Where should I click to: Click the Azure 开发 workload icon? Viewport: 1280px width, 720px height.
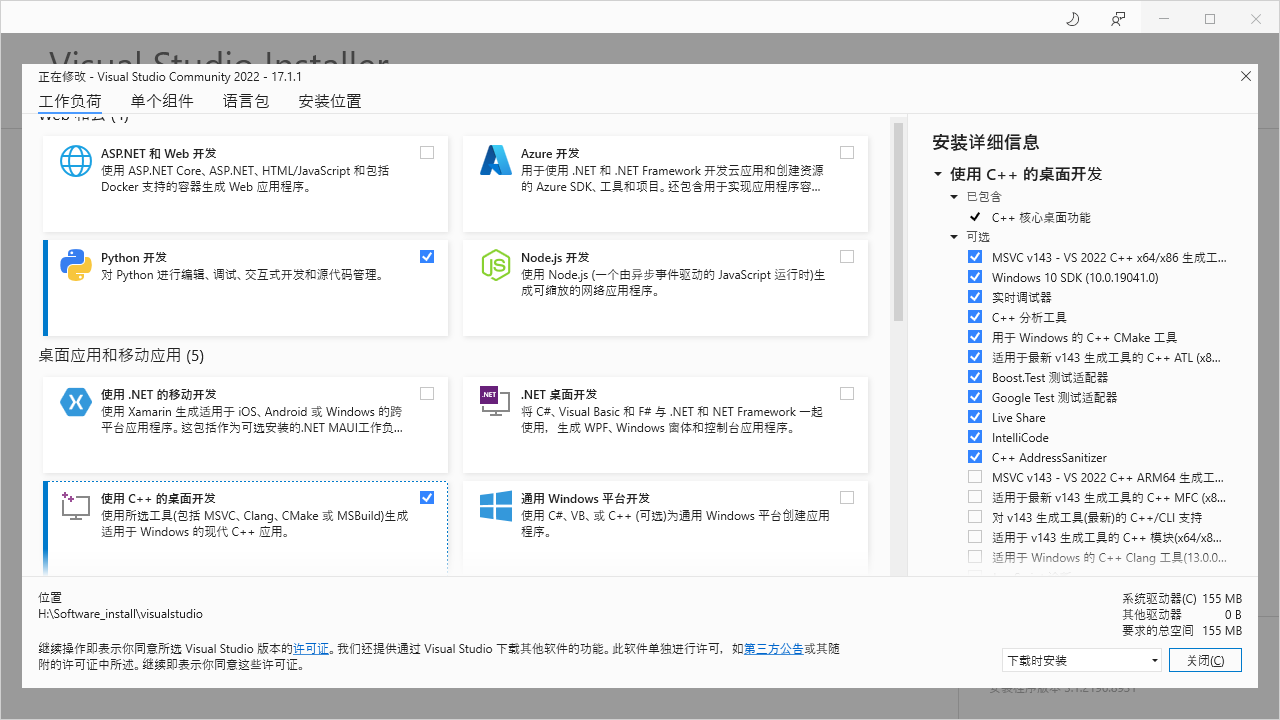pos(496,161)
